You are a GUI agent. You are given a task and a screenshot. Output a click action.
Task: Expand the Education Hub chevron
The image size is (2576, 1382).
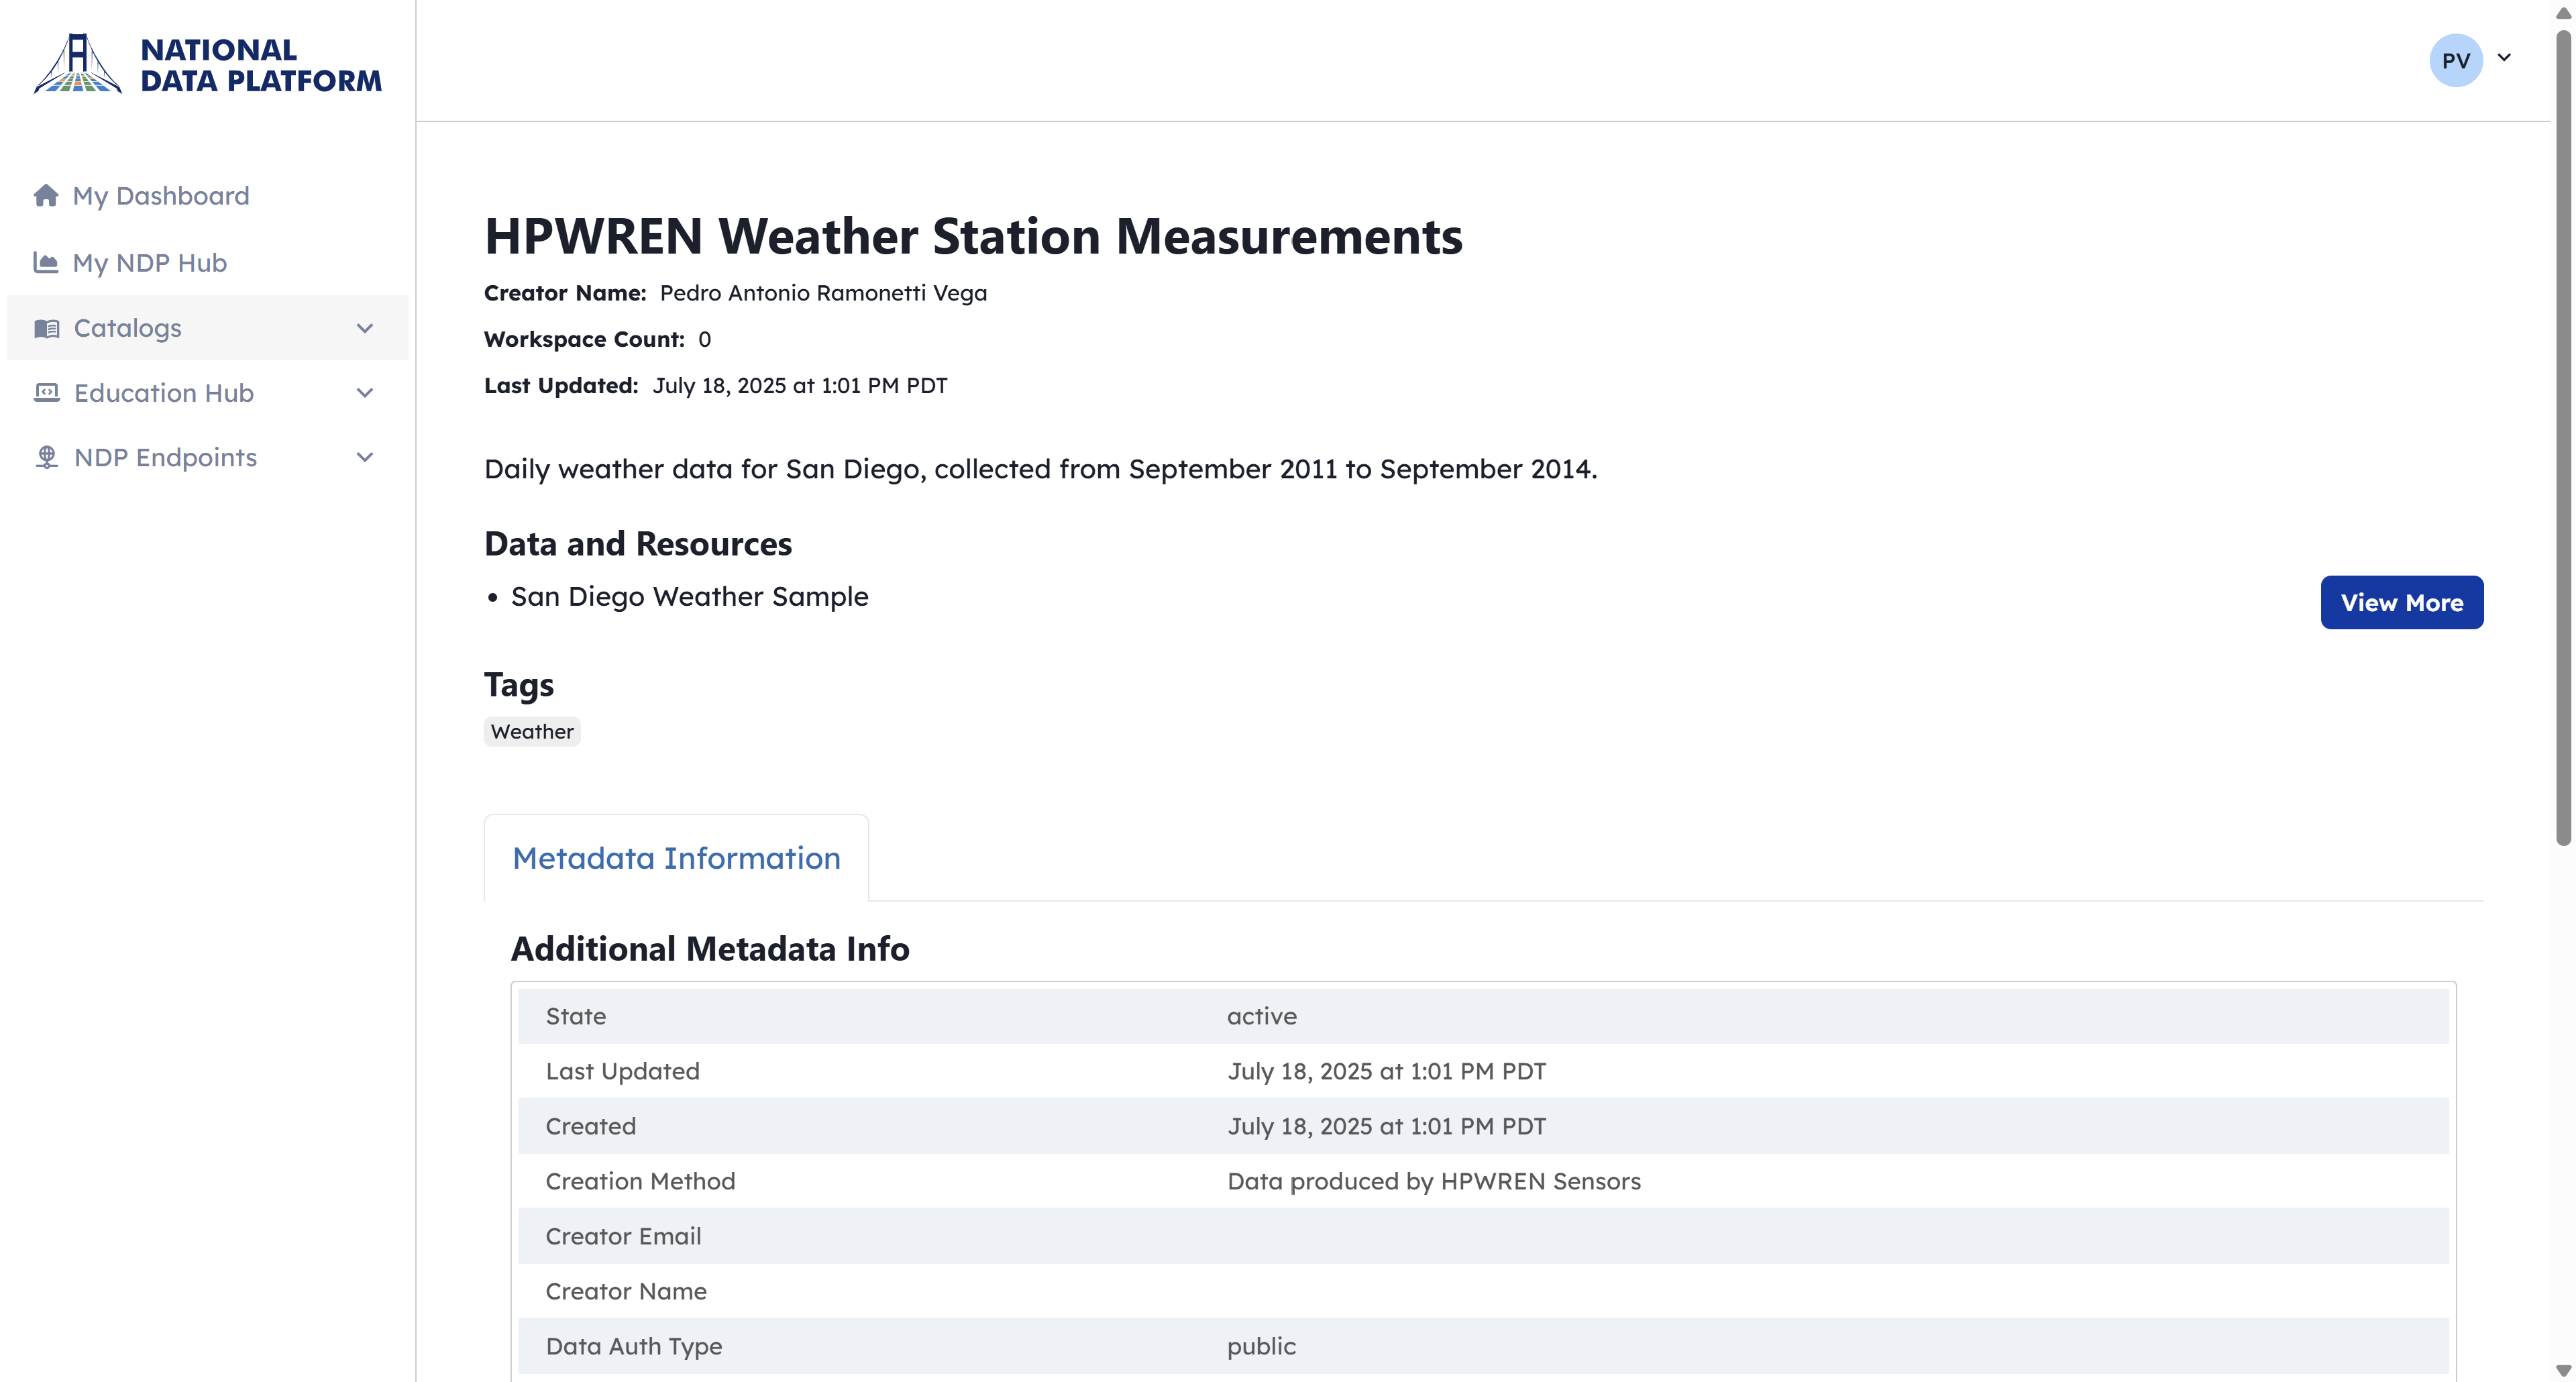(365, 393)
